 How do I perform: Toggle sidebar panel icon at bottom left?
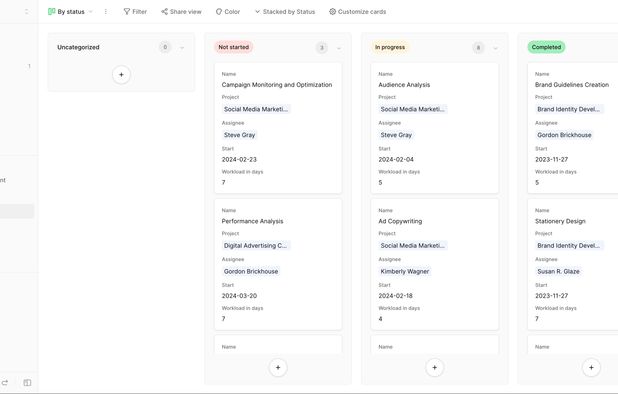click(x=27, y=383)
